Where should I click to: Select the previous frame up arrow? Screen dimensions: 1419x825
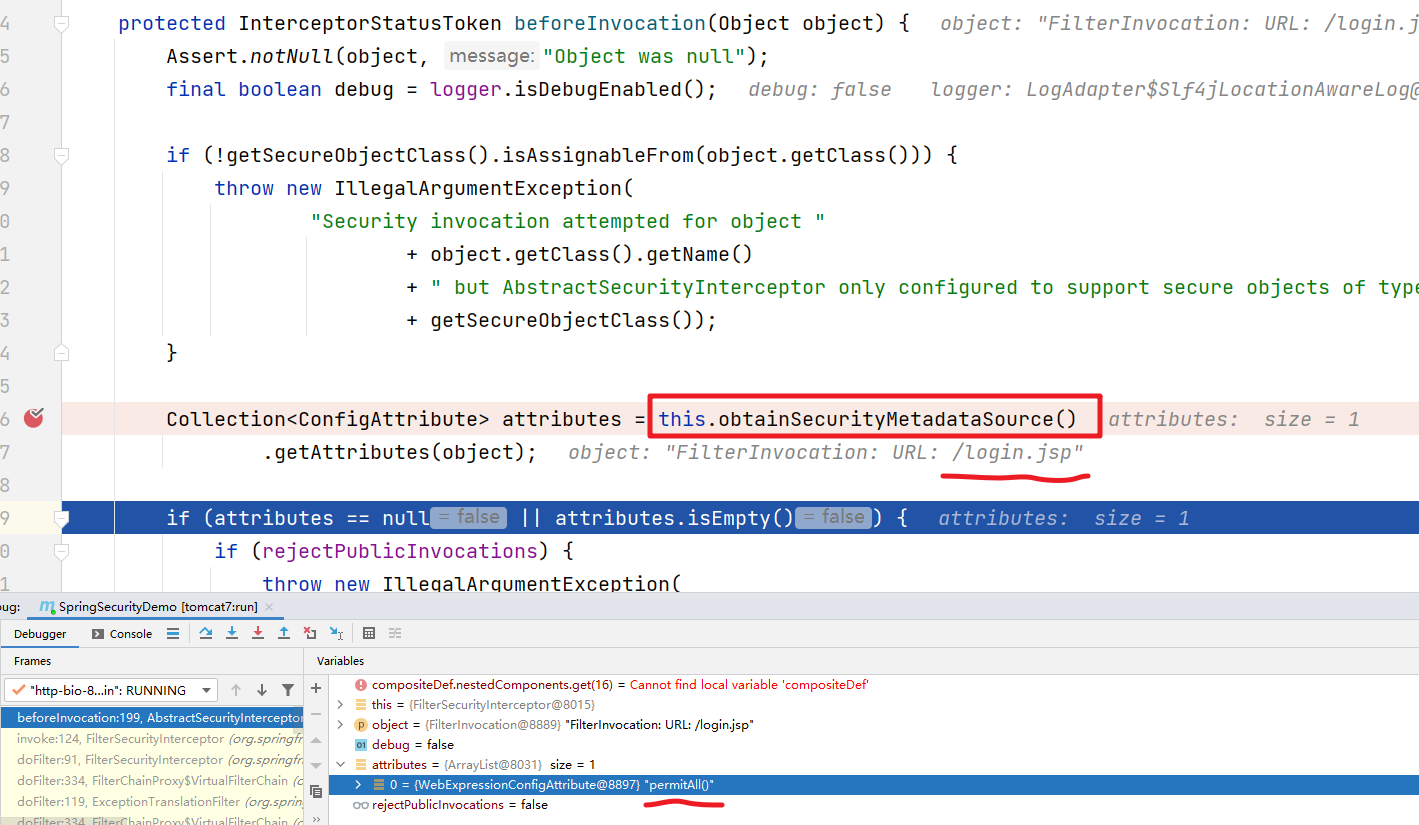[x=236, y=690]
